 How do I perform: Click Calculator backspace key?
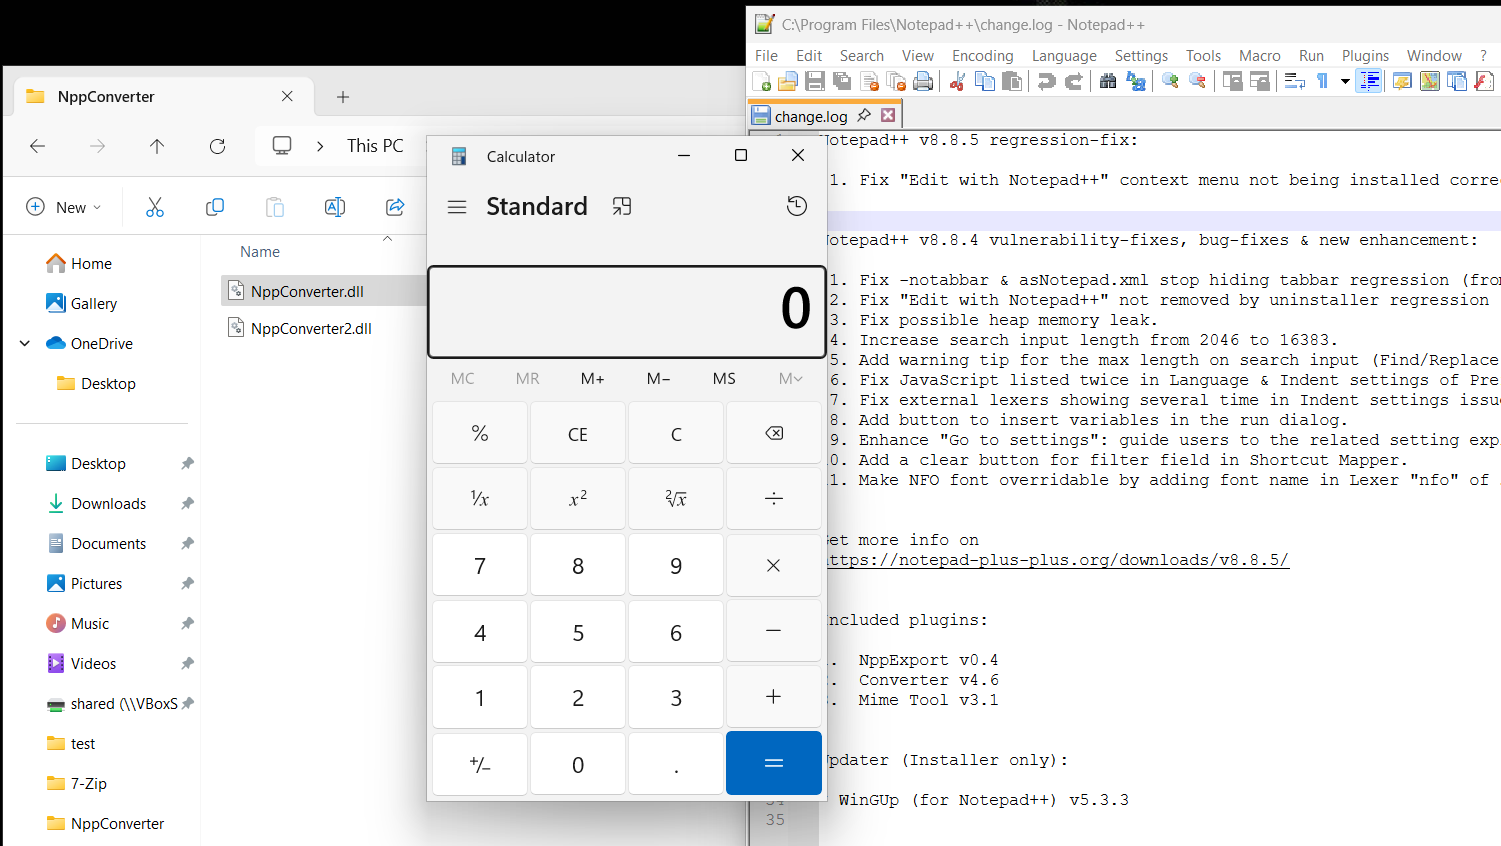click(x=774, y=433)
